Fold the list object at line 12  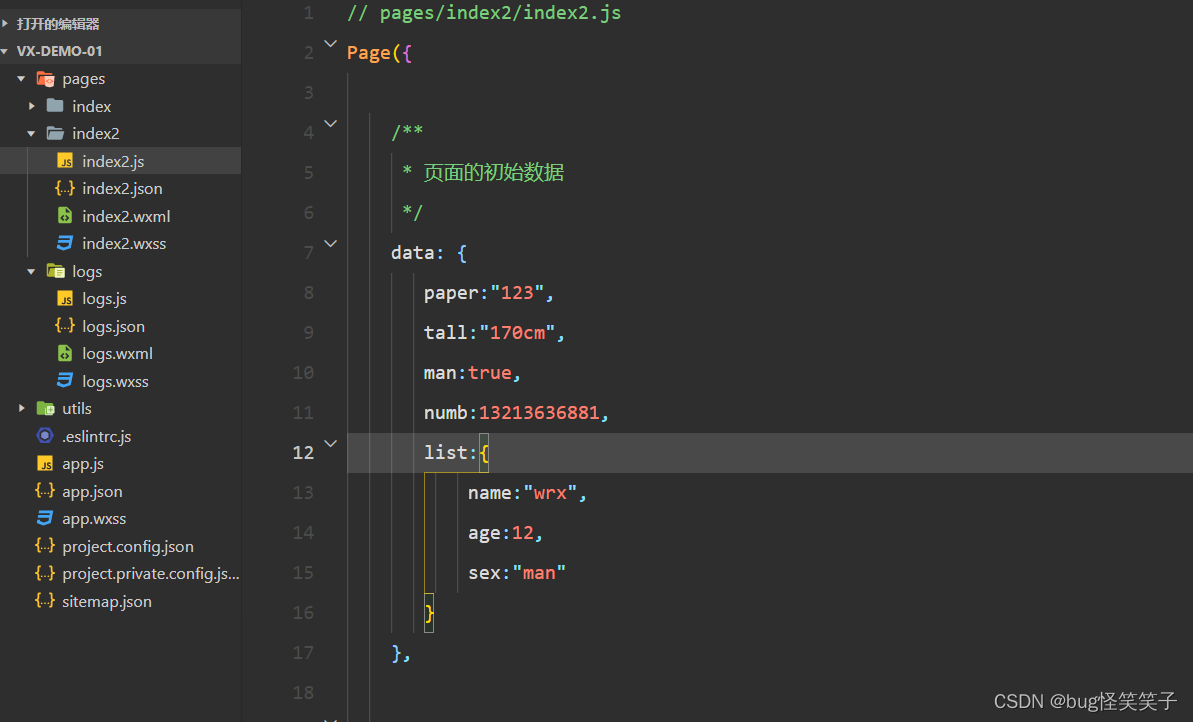pyautogui.click(x=330, y=443)
